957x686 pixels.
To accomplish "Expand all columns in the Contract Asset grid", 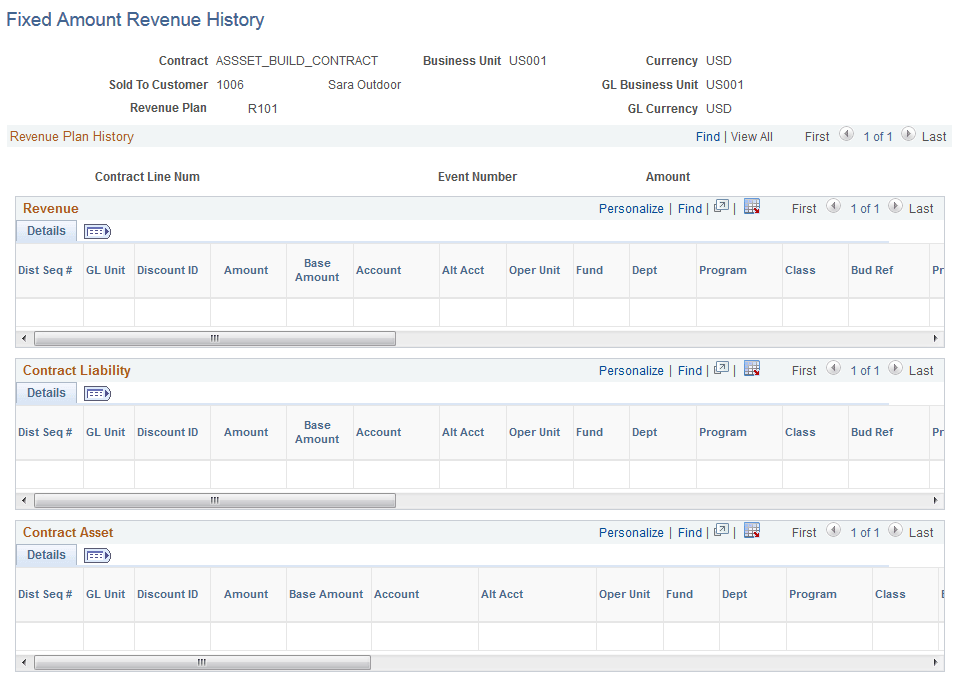I will click(96, 555).
